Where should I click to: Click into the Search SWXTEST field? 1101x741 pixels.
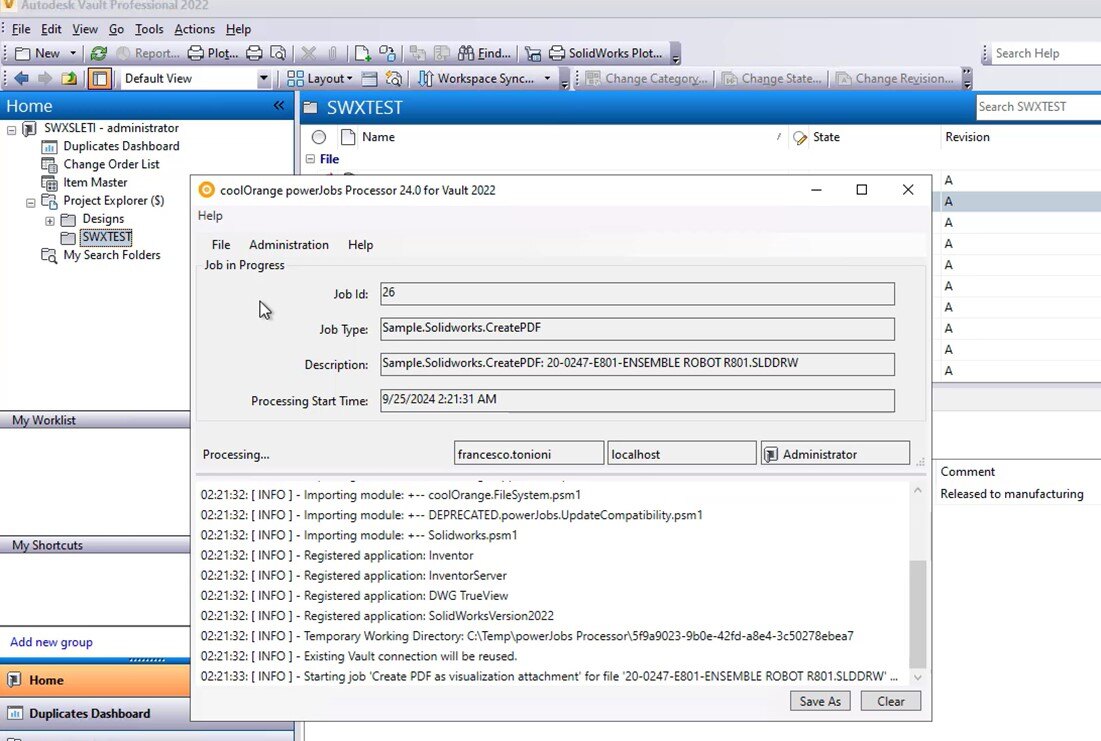(x=1039, y=107)
